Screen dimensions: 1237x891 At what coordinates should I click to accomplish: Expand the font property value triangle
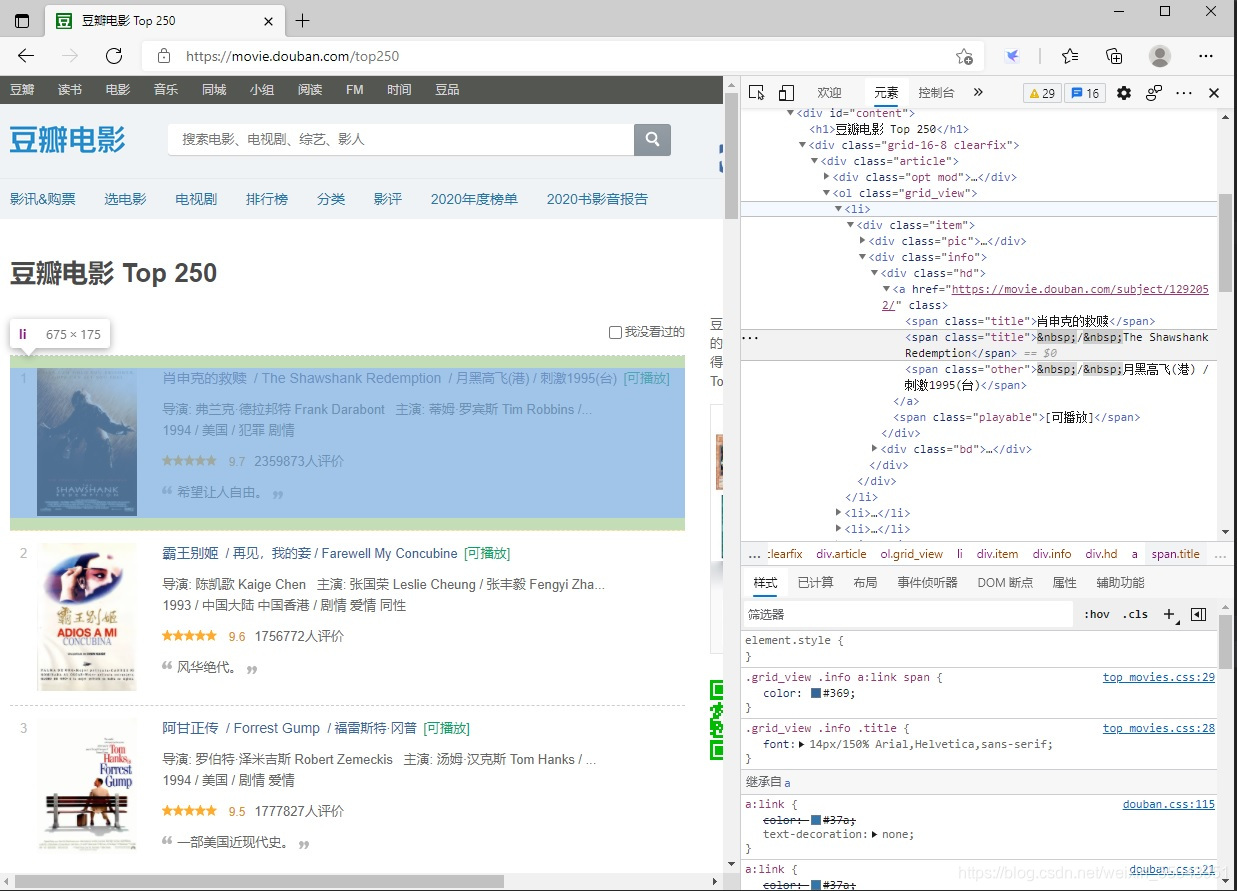802,744
